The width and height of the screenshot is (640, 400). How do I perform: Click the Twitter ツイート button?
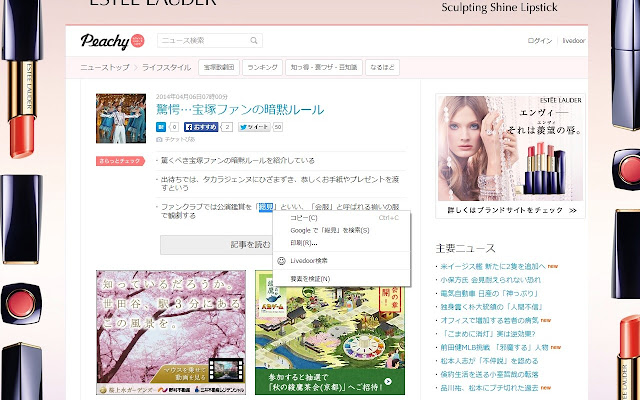click(254, 127)
